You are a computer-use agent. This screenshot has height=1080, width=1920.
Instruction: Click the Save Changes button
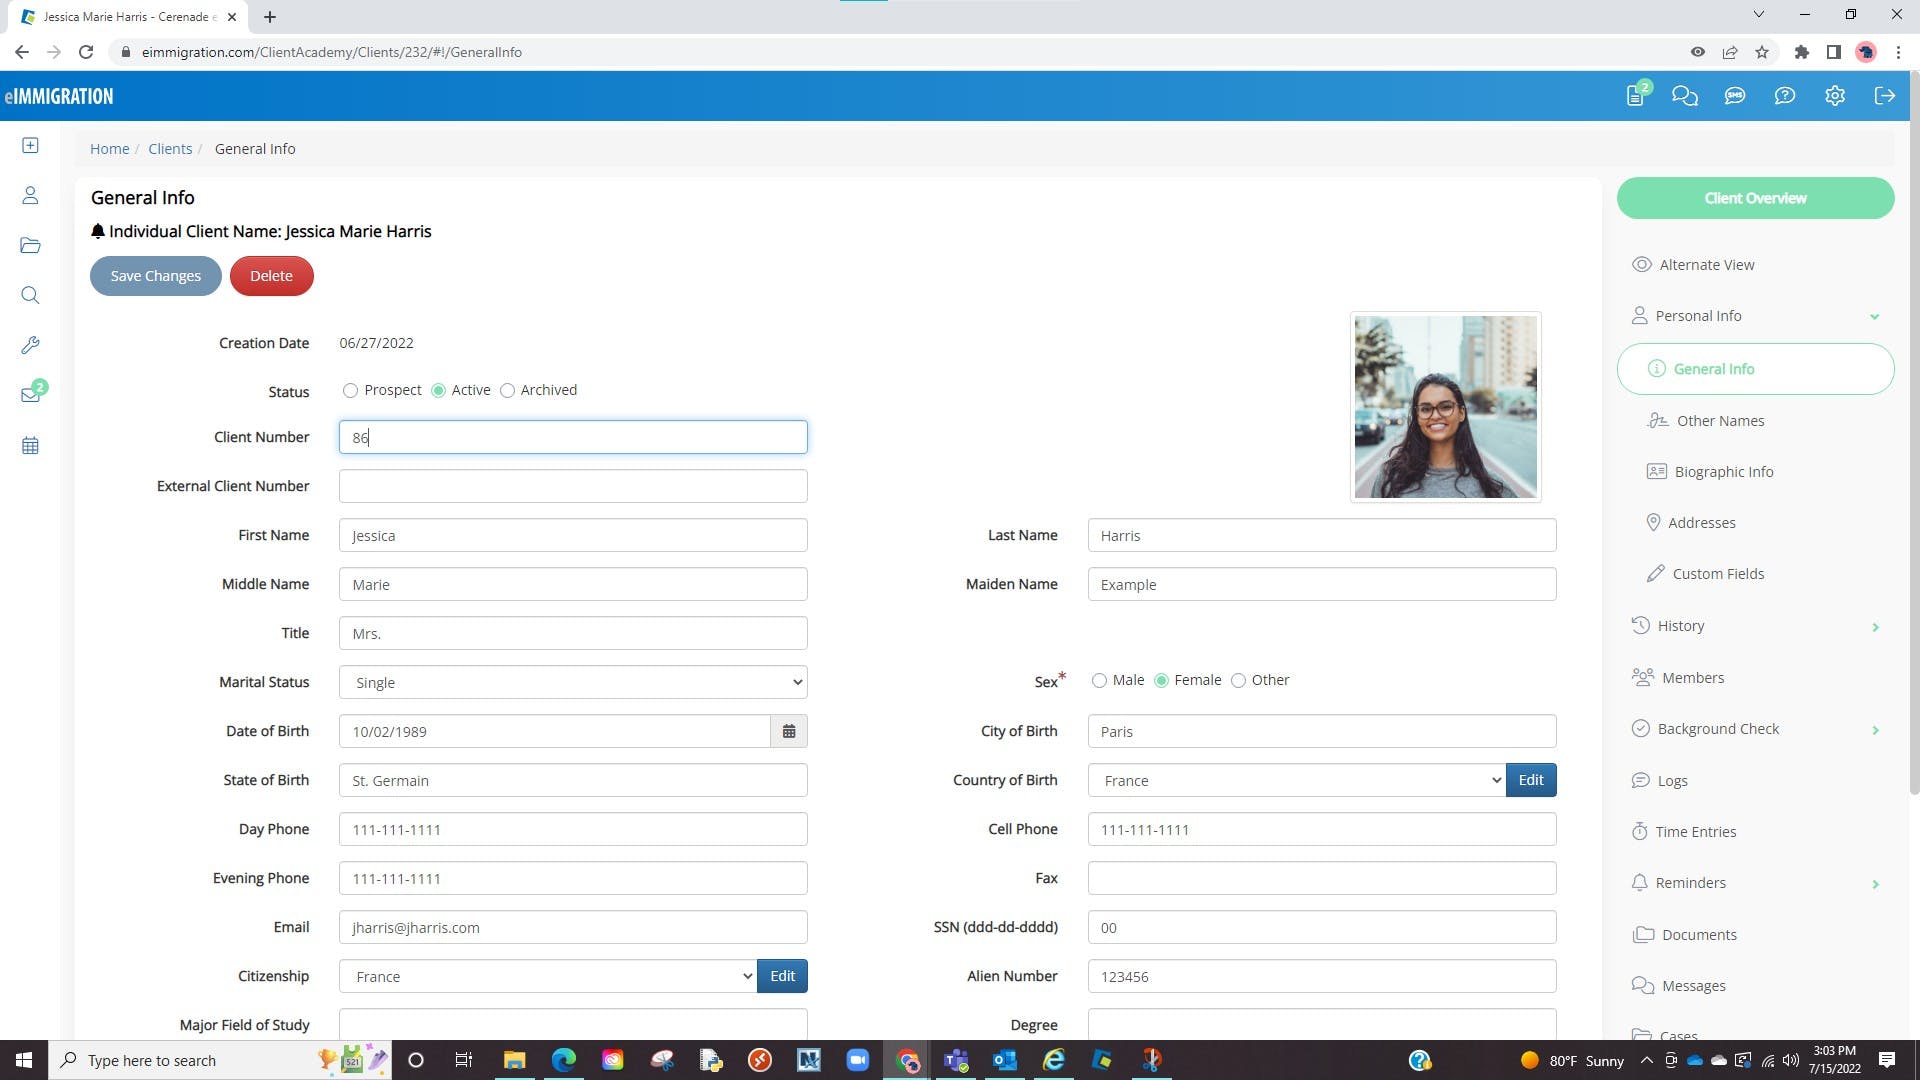pos(155,276)
